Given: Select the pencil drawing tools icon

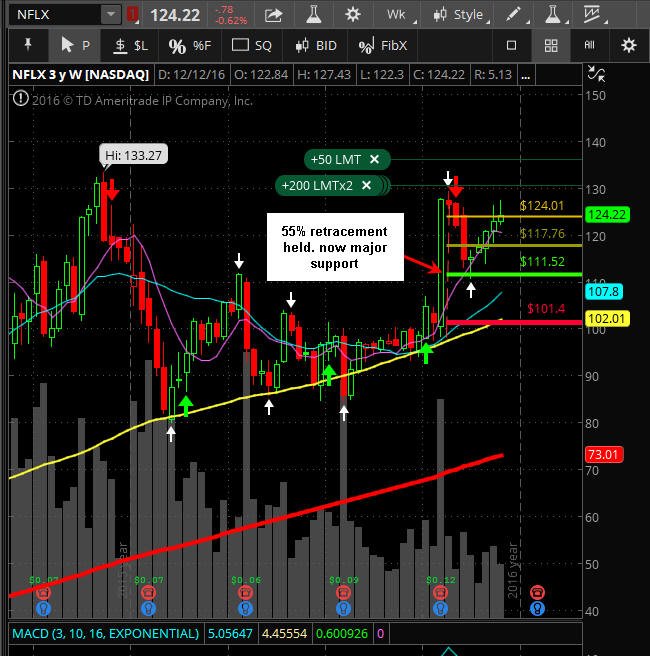Looking at the screenshot, I should point(514,15).
